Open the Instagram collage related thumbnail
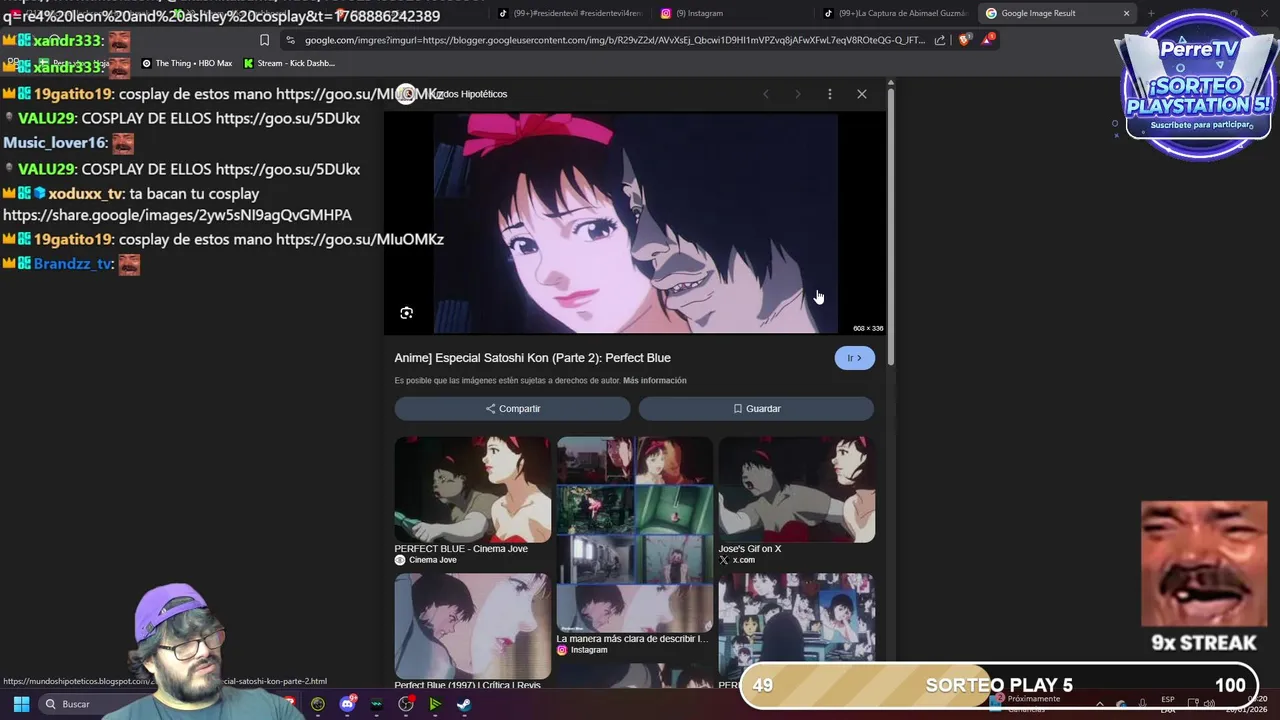Screen dimensions: 1280x720 (x=634, y=533)
